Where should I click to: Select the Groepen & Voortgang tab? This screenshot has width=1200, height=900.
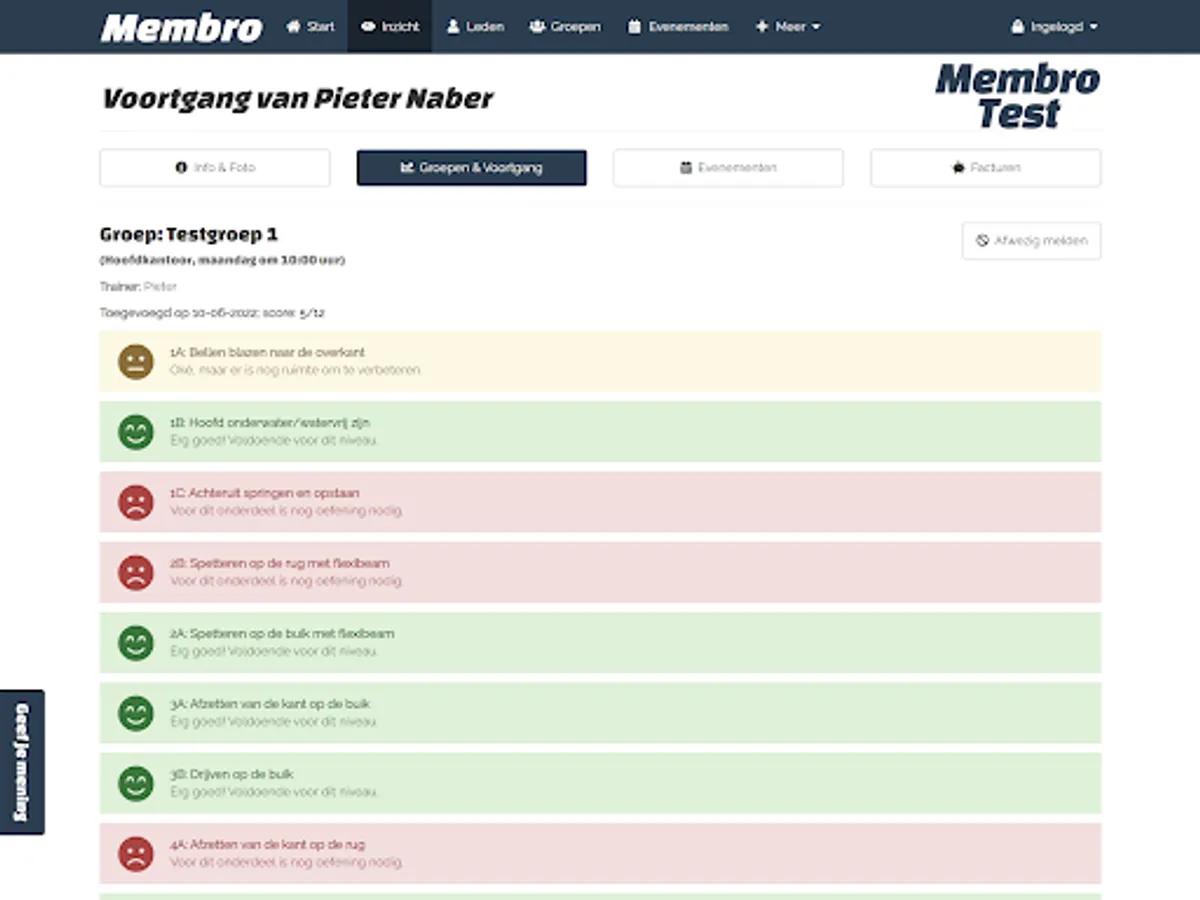point(471,168)
